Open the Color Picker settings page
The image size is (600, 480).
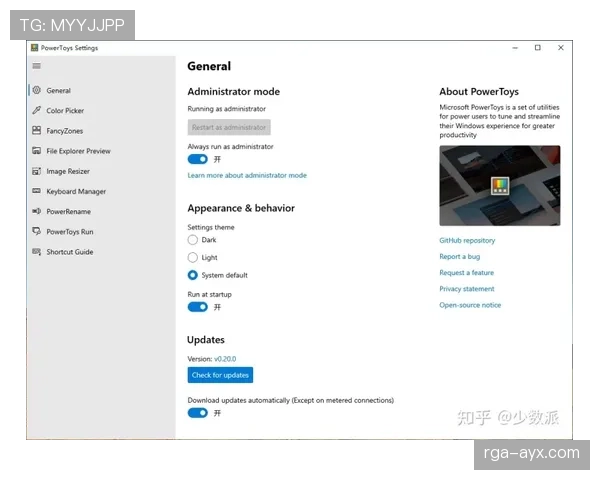101,111
